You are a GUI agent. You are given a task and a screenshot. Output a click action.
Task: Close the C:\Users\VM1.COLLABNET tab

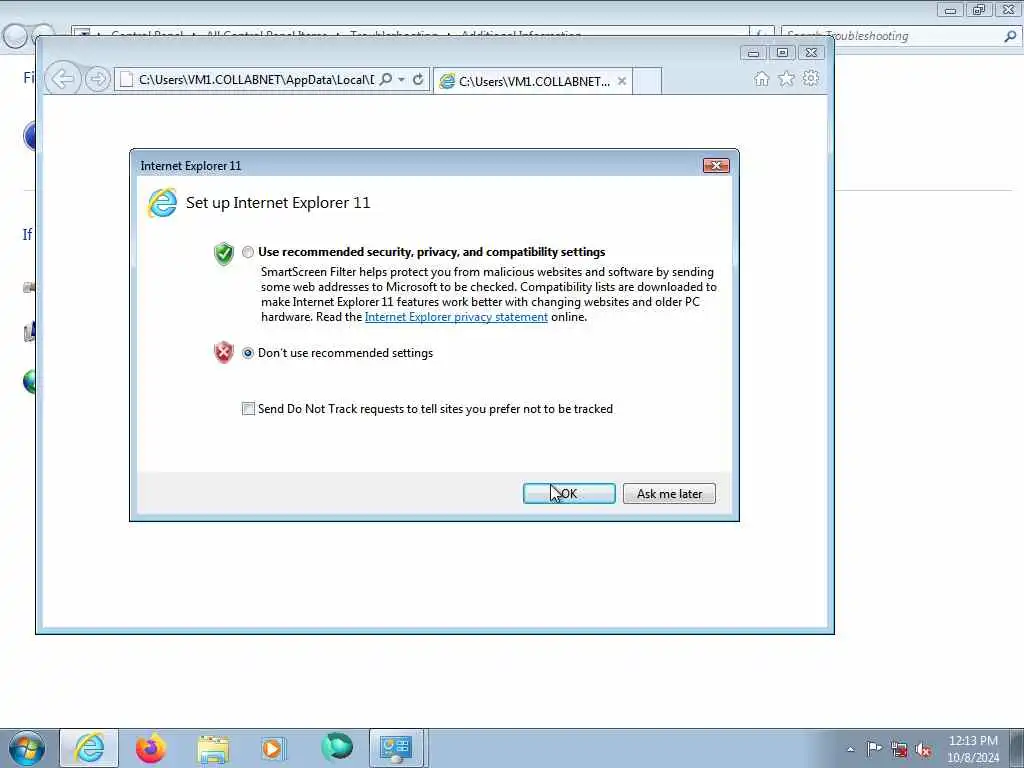[x=622, y=82]
